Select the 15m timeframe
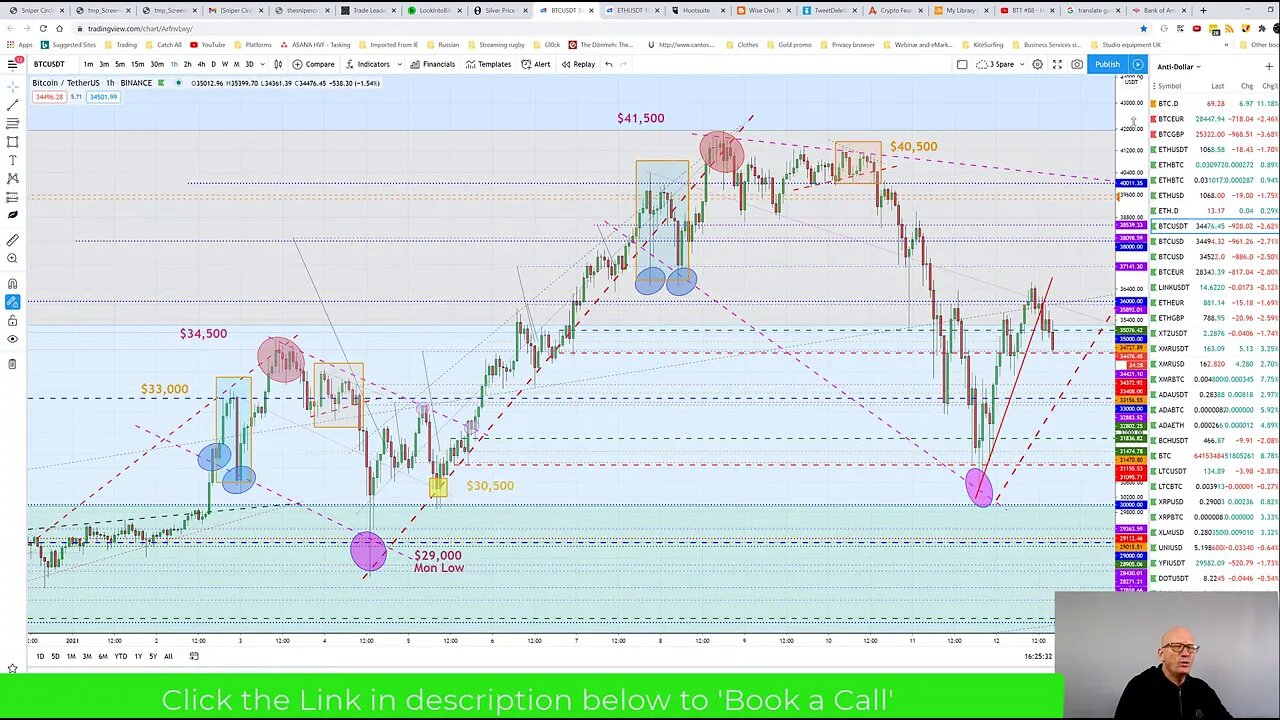This screenshot has width=1280, height=720. (x=137, y=64)
